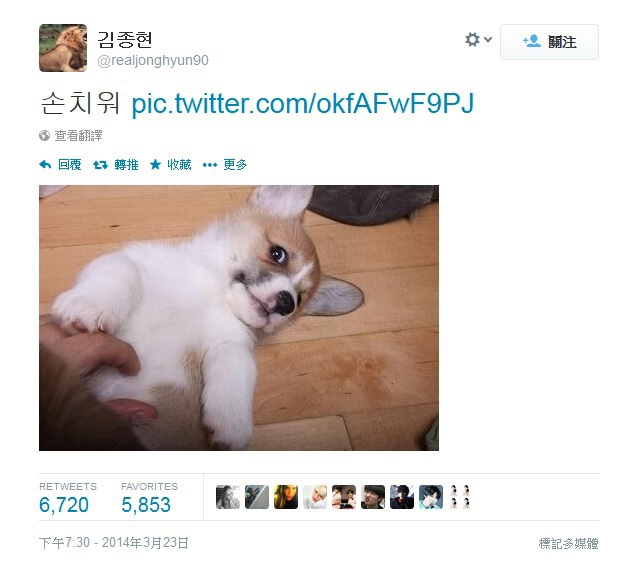This screenshot has height=569, width=632.
Task: Click the last retweeter avatar with four figures
Action: coord(460,497)
